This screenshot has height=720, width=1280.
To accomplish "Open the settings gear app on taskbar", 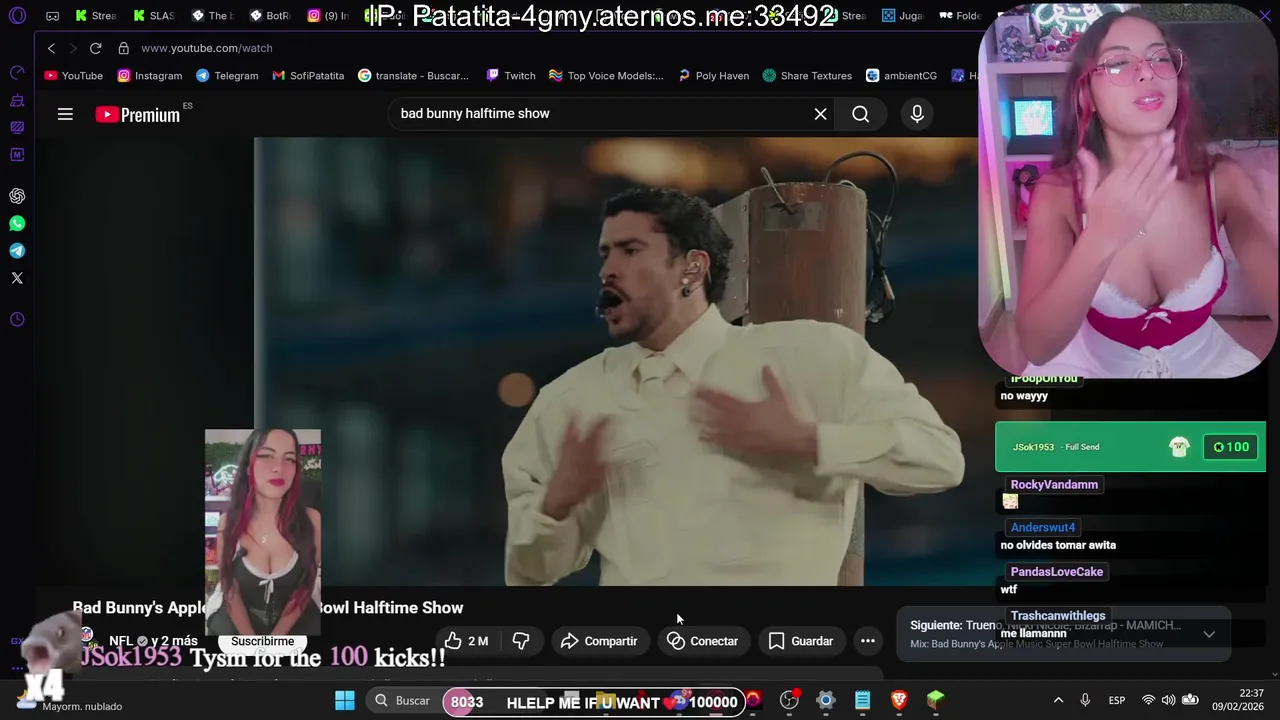I will point(826,701).
